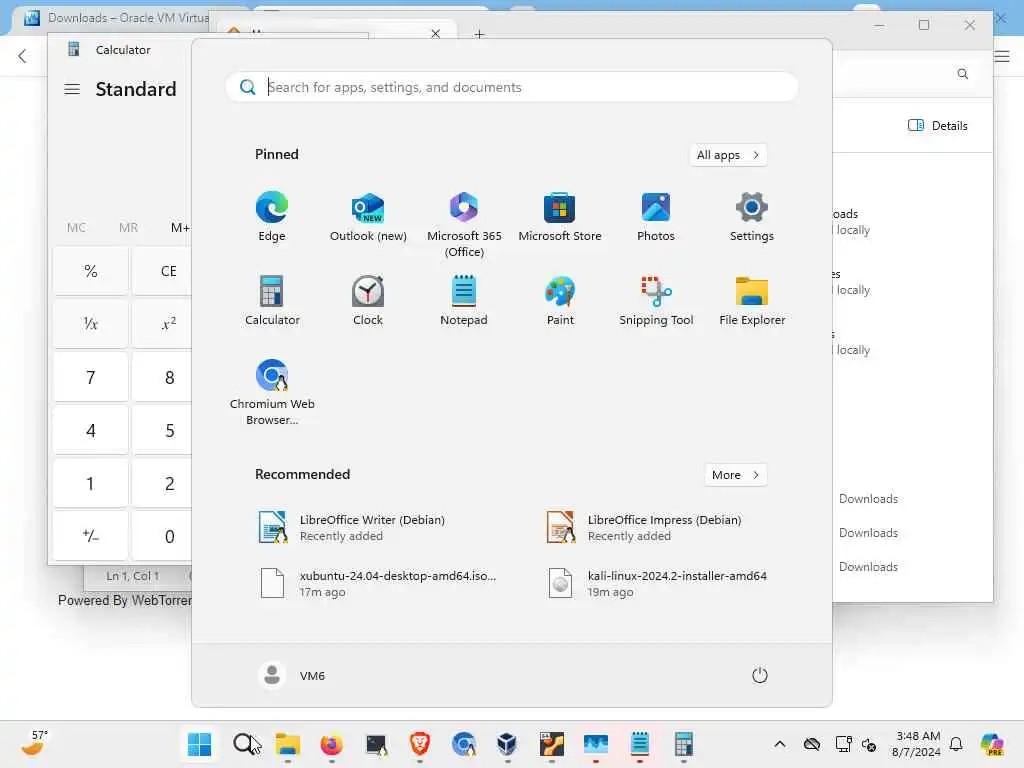Click the M+ memory add button
The image size is (1024, 768).
(180, 227)
